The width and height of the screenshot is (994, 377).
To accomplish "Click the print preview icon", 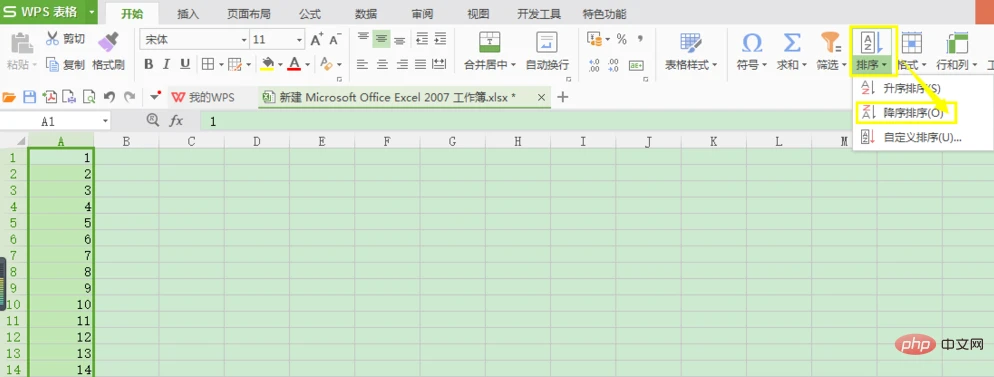I will (x=89, y=97).
